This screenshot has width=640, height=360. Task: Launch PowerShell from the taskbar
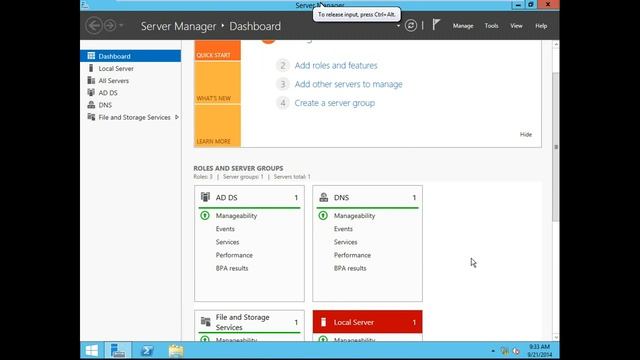click(x=147, y=351)
